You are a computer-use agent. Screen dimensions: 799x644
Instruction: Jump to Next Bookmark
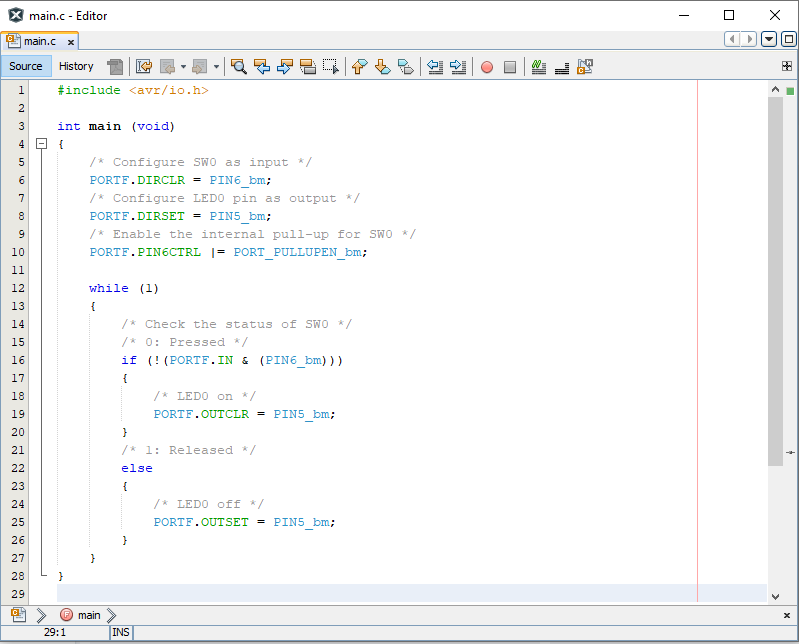coord(382,67)
